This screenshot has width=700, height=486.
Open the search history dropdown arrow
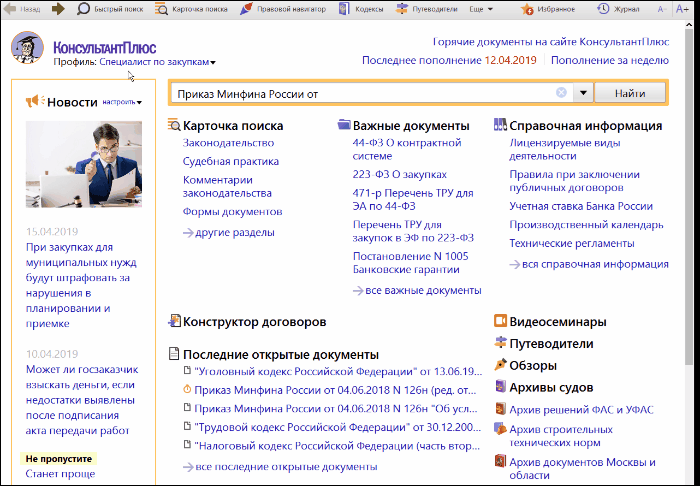583,93
